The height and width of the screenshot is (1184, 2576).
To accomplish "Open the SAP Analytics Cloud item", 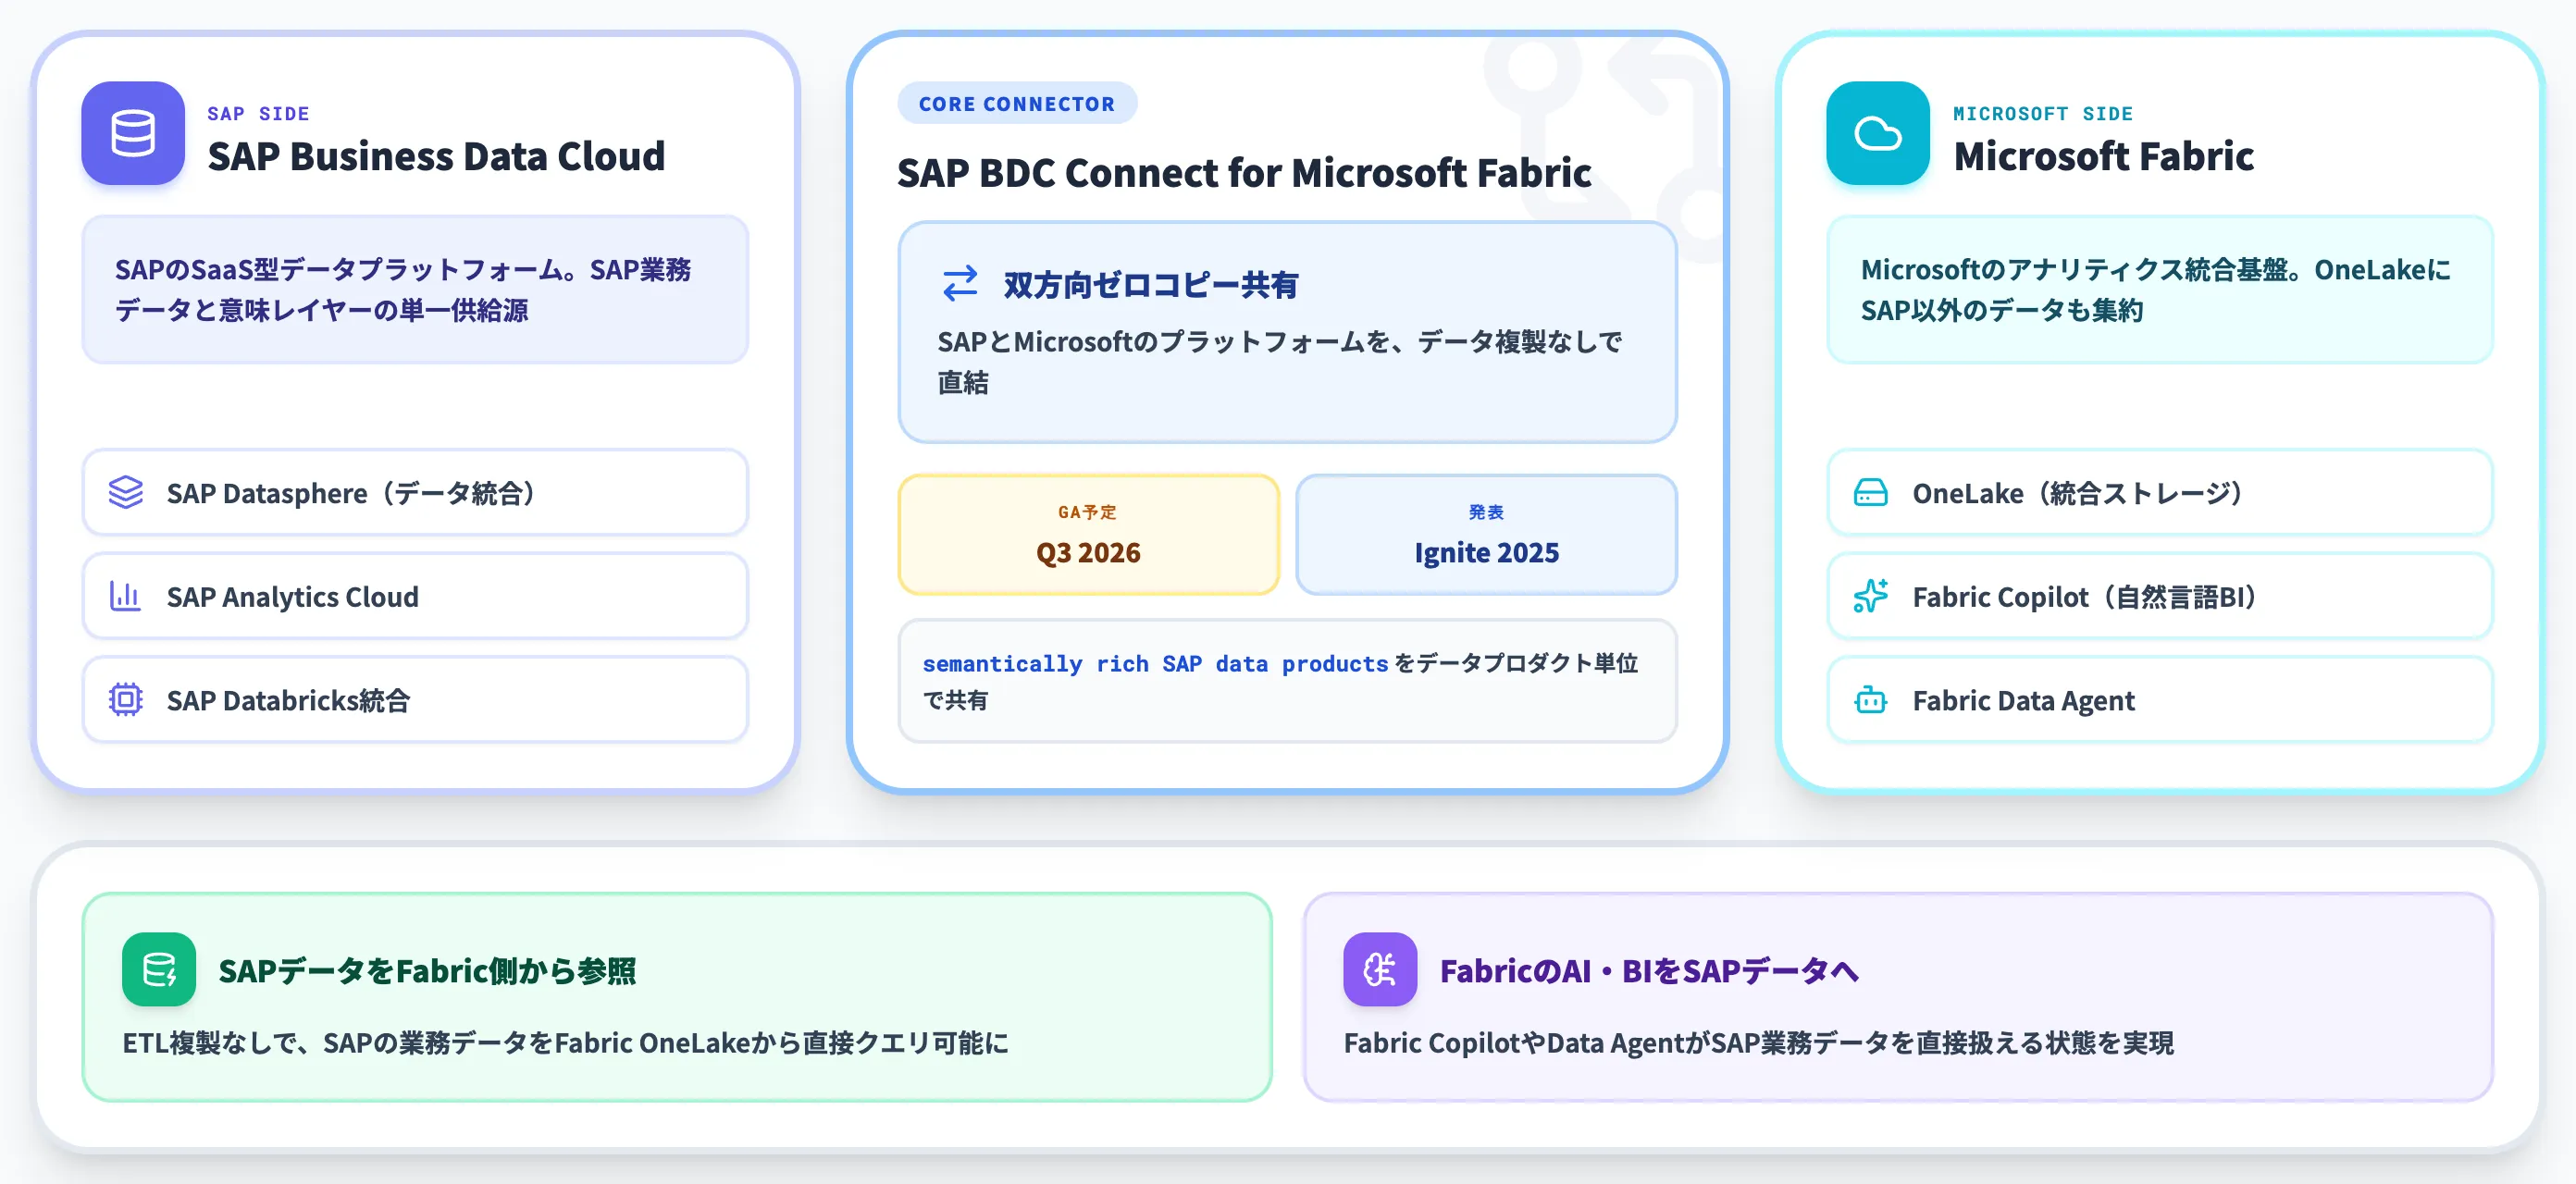I will 415,596.
